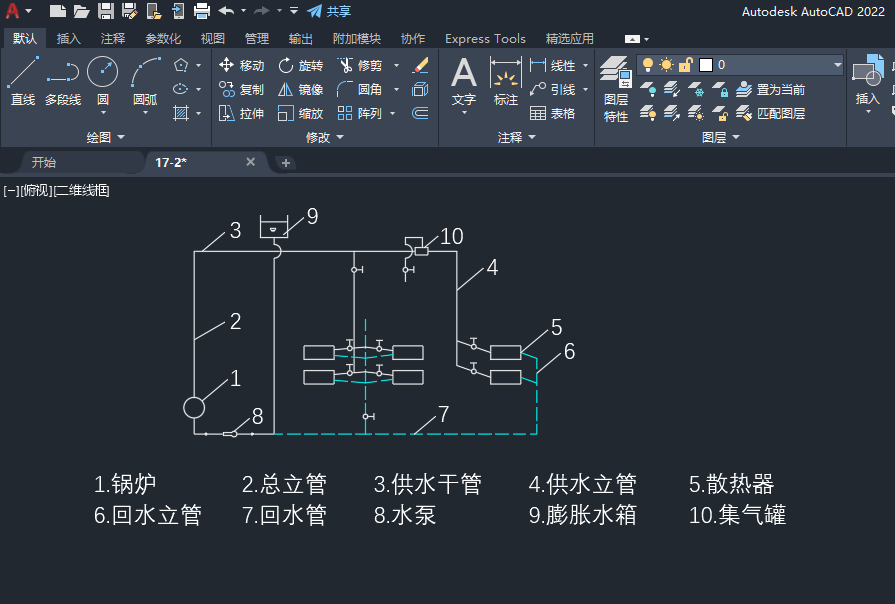Screen dimensions: 895x604
Task: Toggle layer freeze sun icon in layer dropdown
Action: click(x=666, y=65)
